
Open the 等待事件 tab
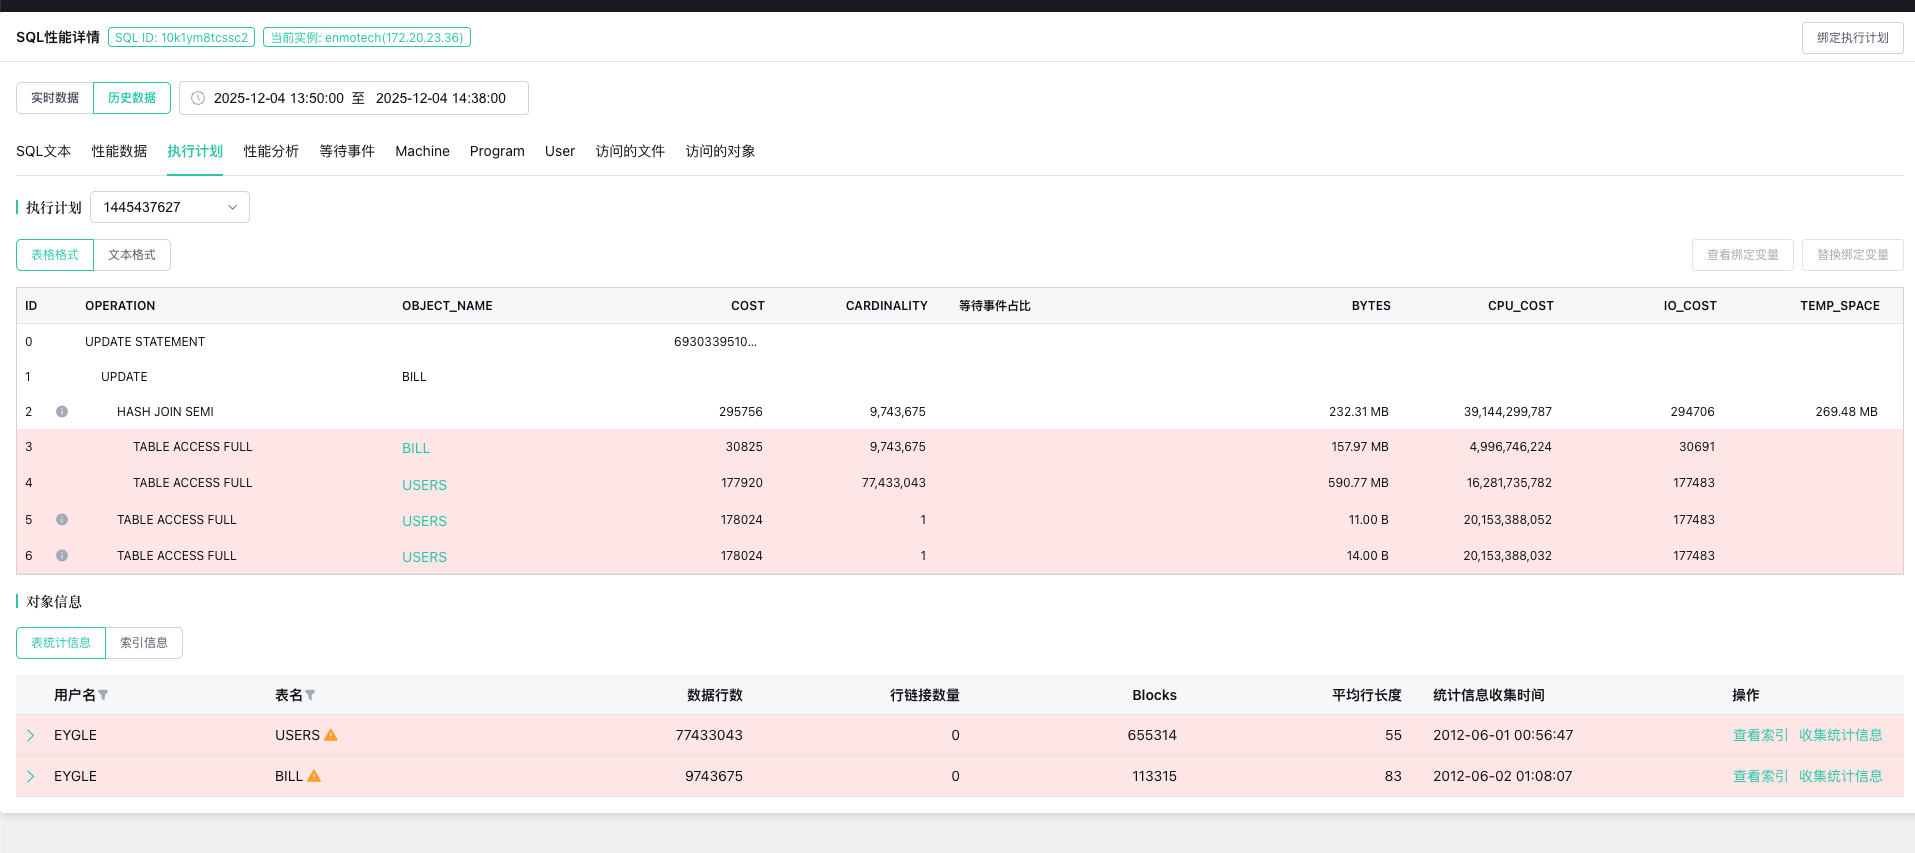pos(347,151)
